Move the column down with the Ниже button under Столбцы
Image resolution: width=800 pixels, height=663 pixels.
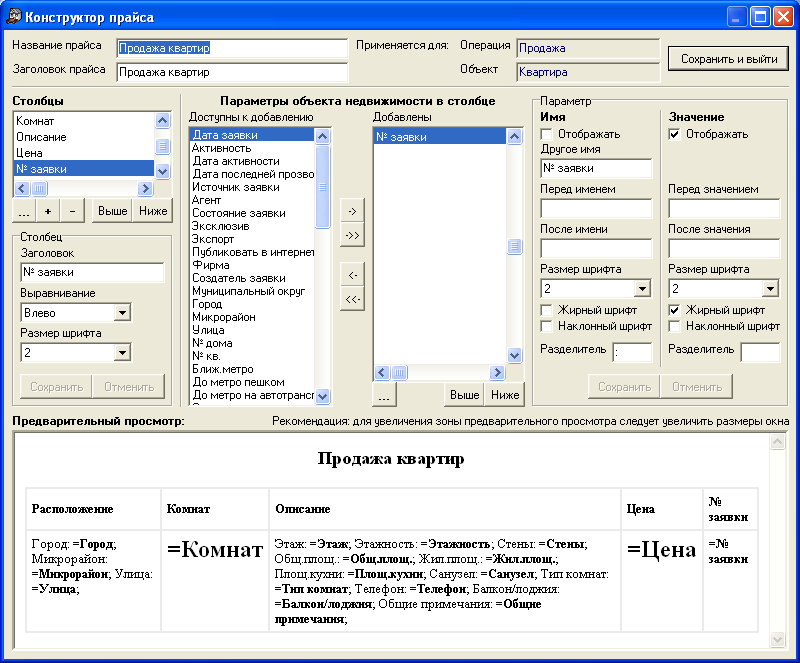click(x=153, y=211)
